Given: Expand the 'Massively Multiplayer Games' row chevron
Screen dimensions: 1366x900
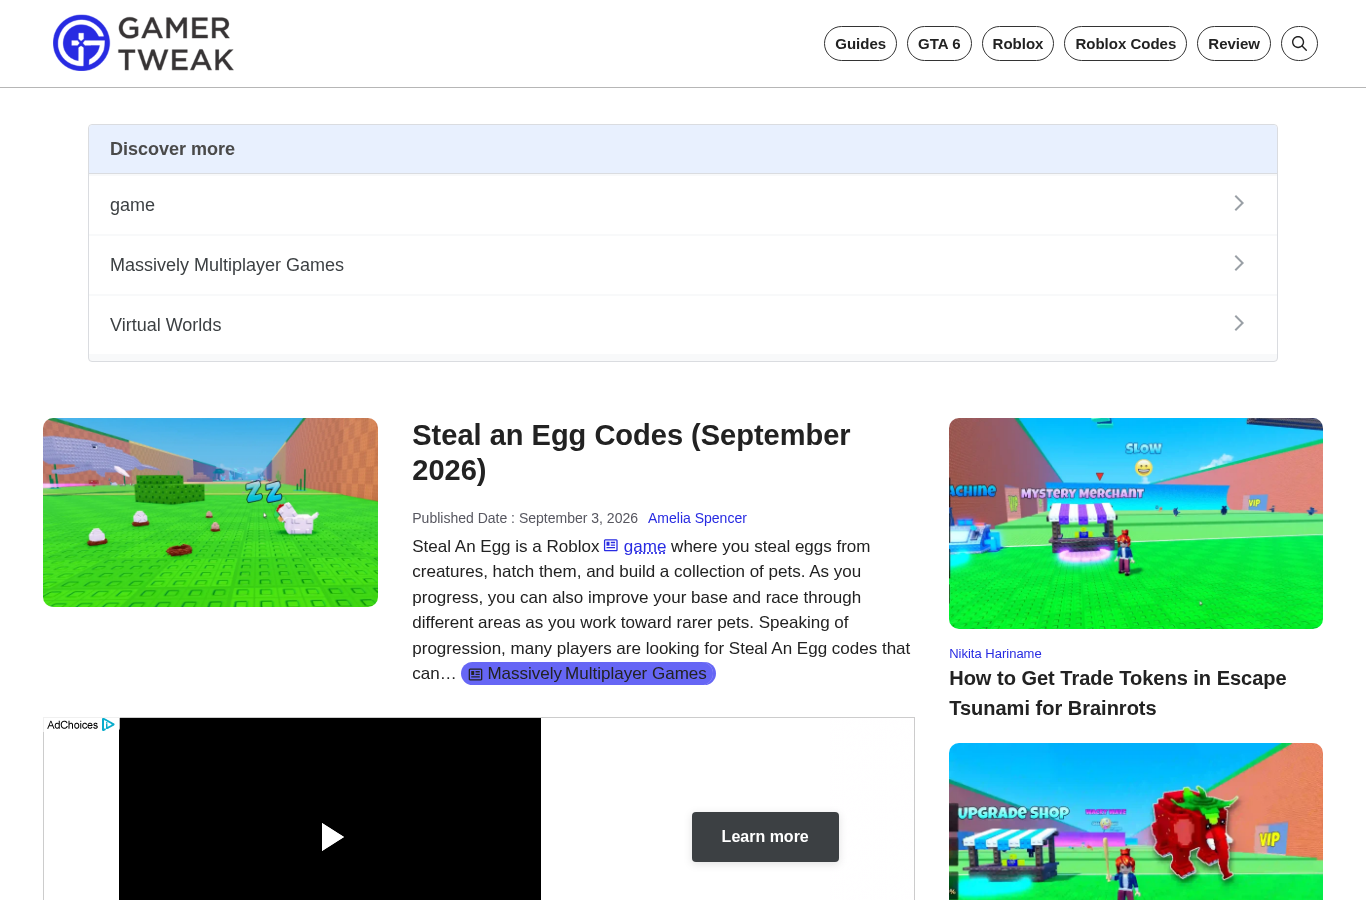Looking at the screenshot, I should click(1239, 264).
